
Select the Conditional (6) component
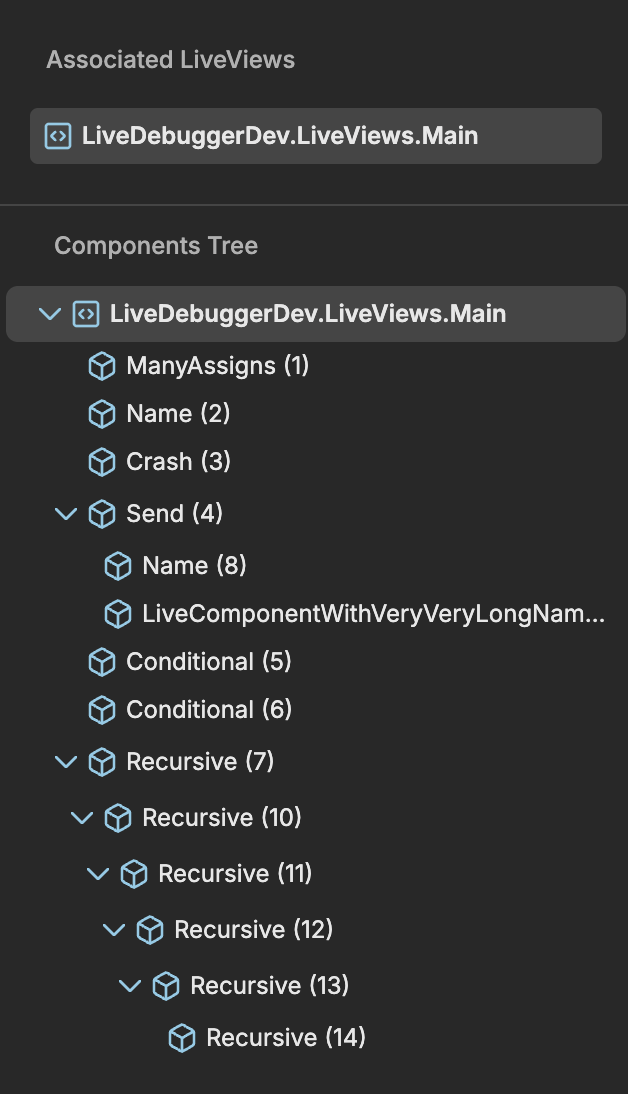pyautogui.click(x=209, y=710)
